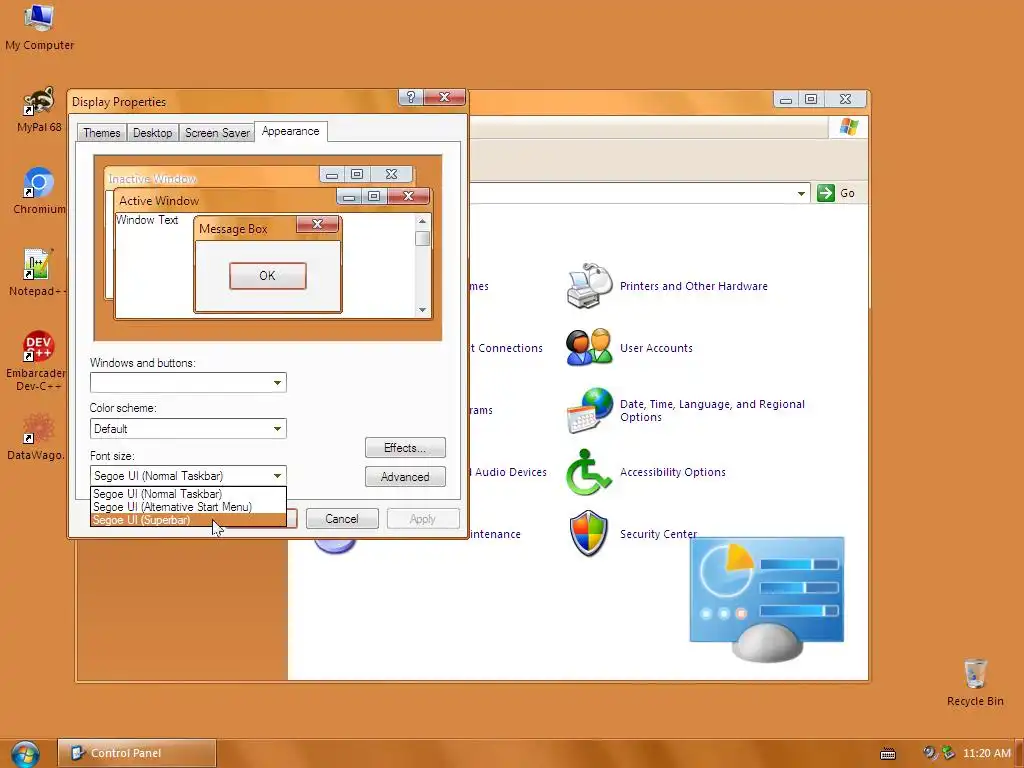Click the Accessibility Options wheelchair icon

pos(589,472)
